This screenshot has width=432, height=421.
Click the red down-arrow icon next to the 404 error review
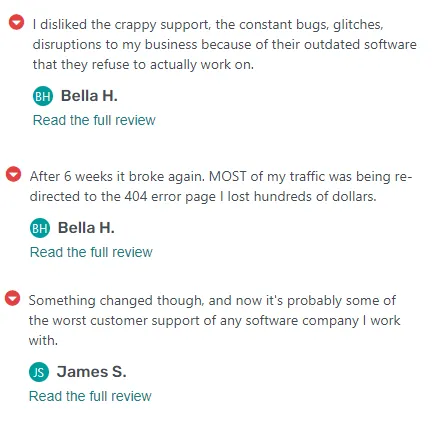(x=13, y=174)
